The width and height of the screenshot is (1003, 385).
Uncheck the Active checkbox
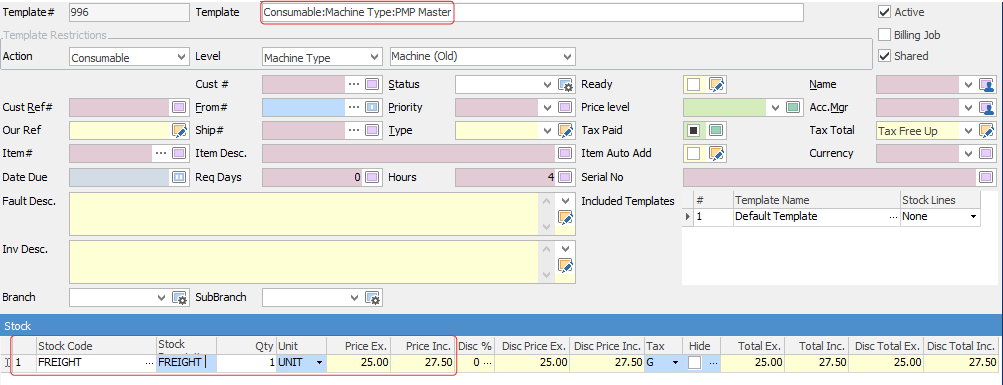tap(884, 12)
